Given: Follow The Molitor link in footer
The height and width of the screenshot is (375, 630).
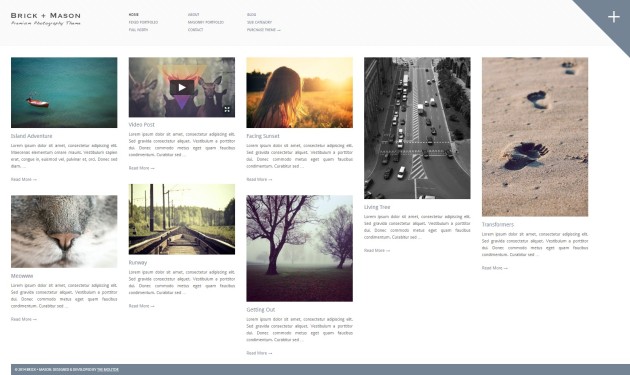Looking at the screenshot, I should pos(108,370).
